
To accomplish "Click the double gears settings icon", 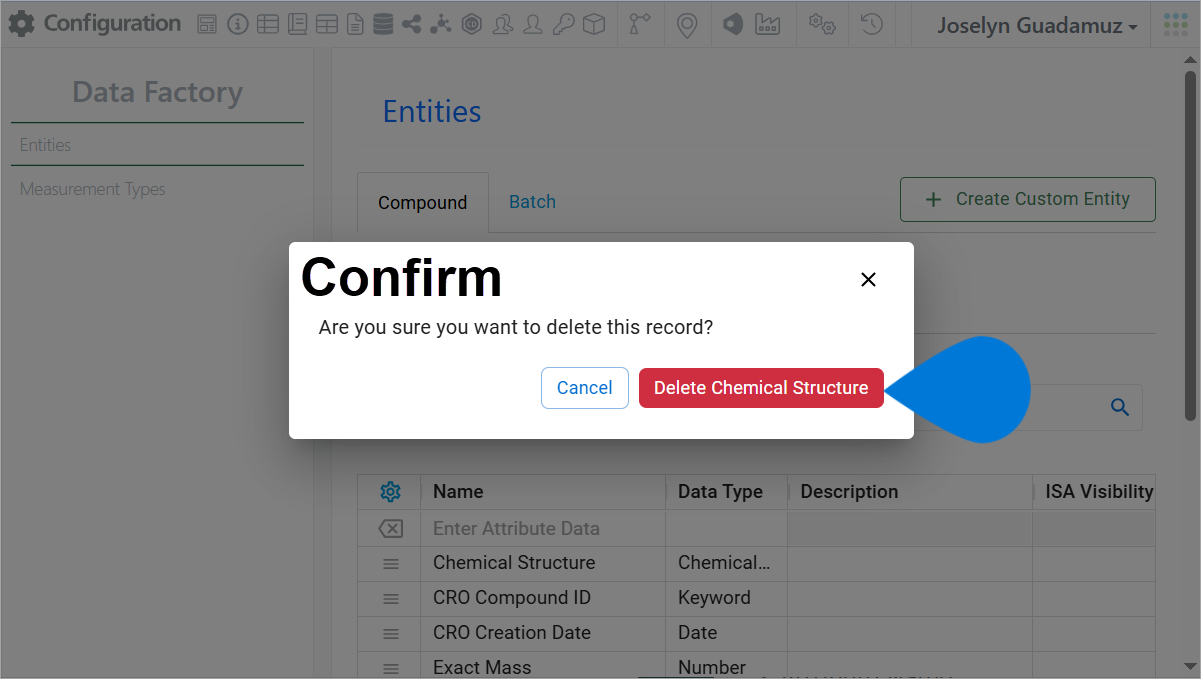I will (822, 25).
